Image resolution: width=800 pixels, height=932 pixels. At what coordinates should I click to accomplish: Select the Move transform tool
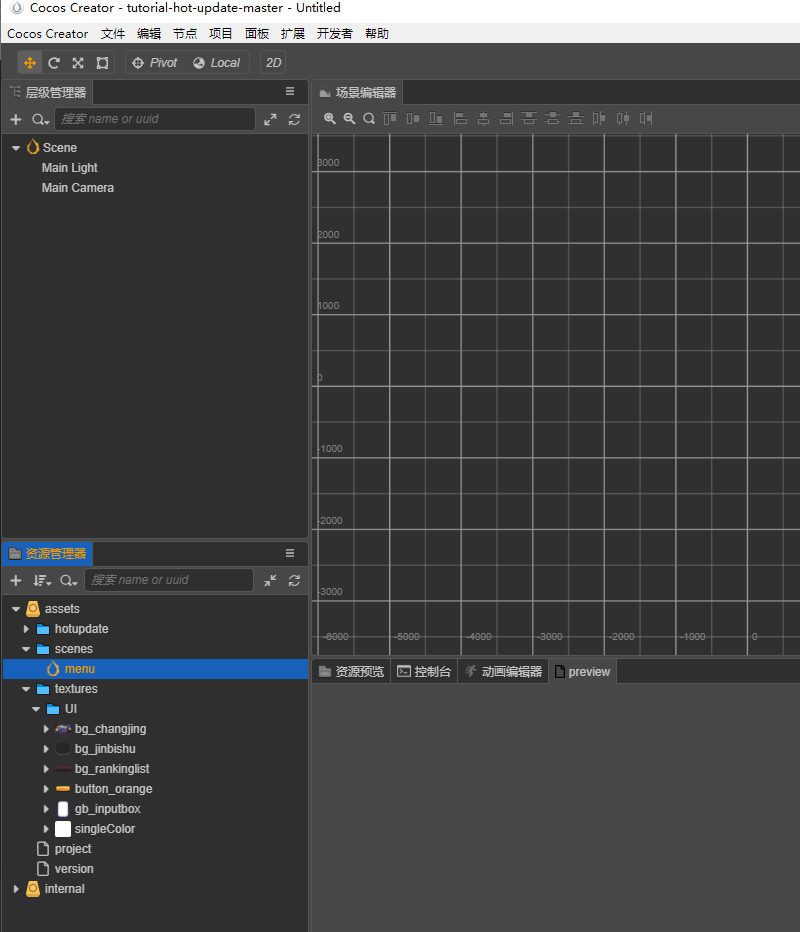pyautogui.click(x=30, y=63)
